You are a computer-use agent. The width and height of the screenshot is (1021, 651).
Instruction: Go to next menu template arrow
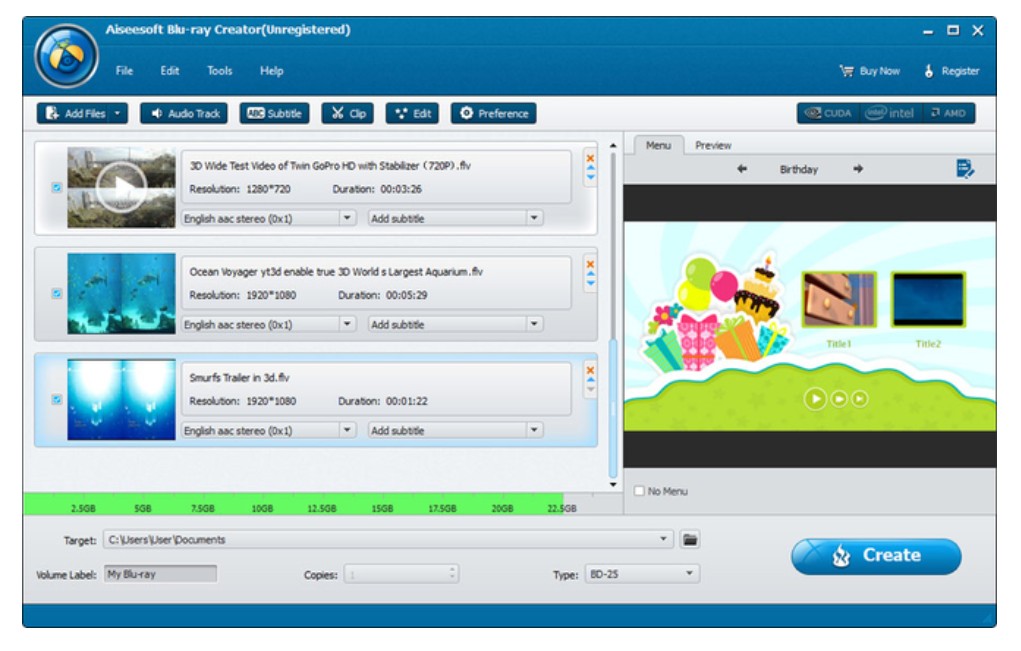(x=858, y=169)
